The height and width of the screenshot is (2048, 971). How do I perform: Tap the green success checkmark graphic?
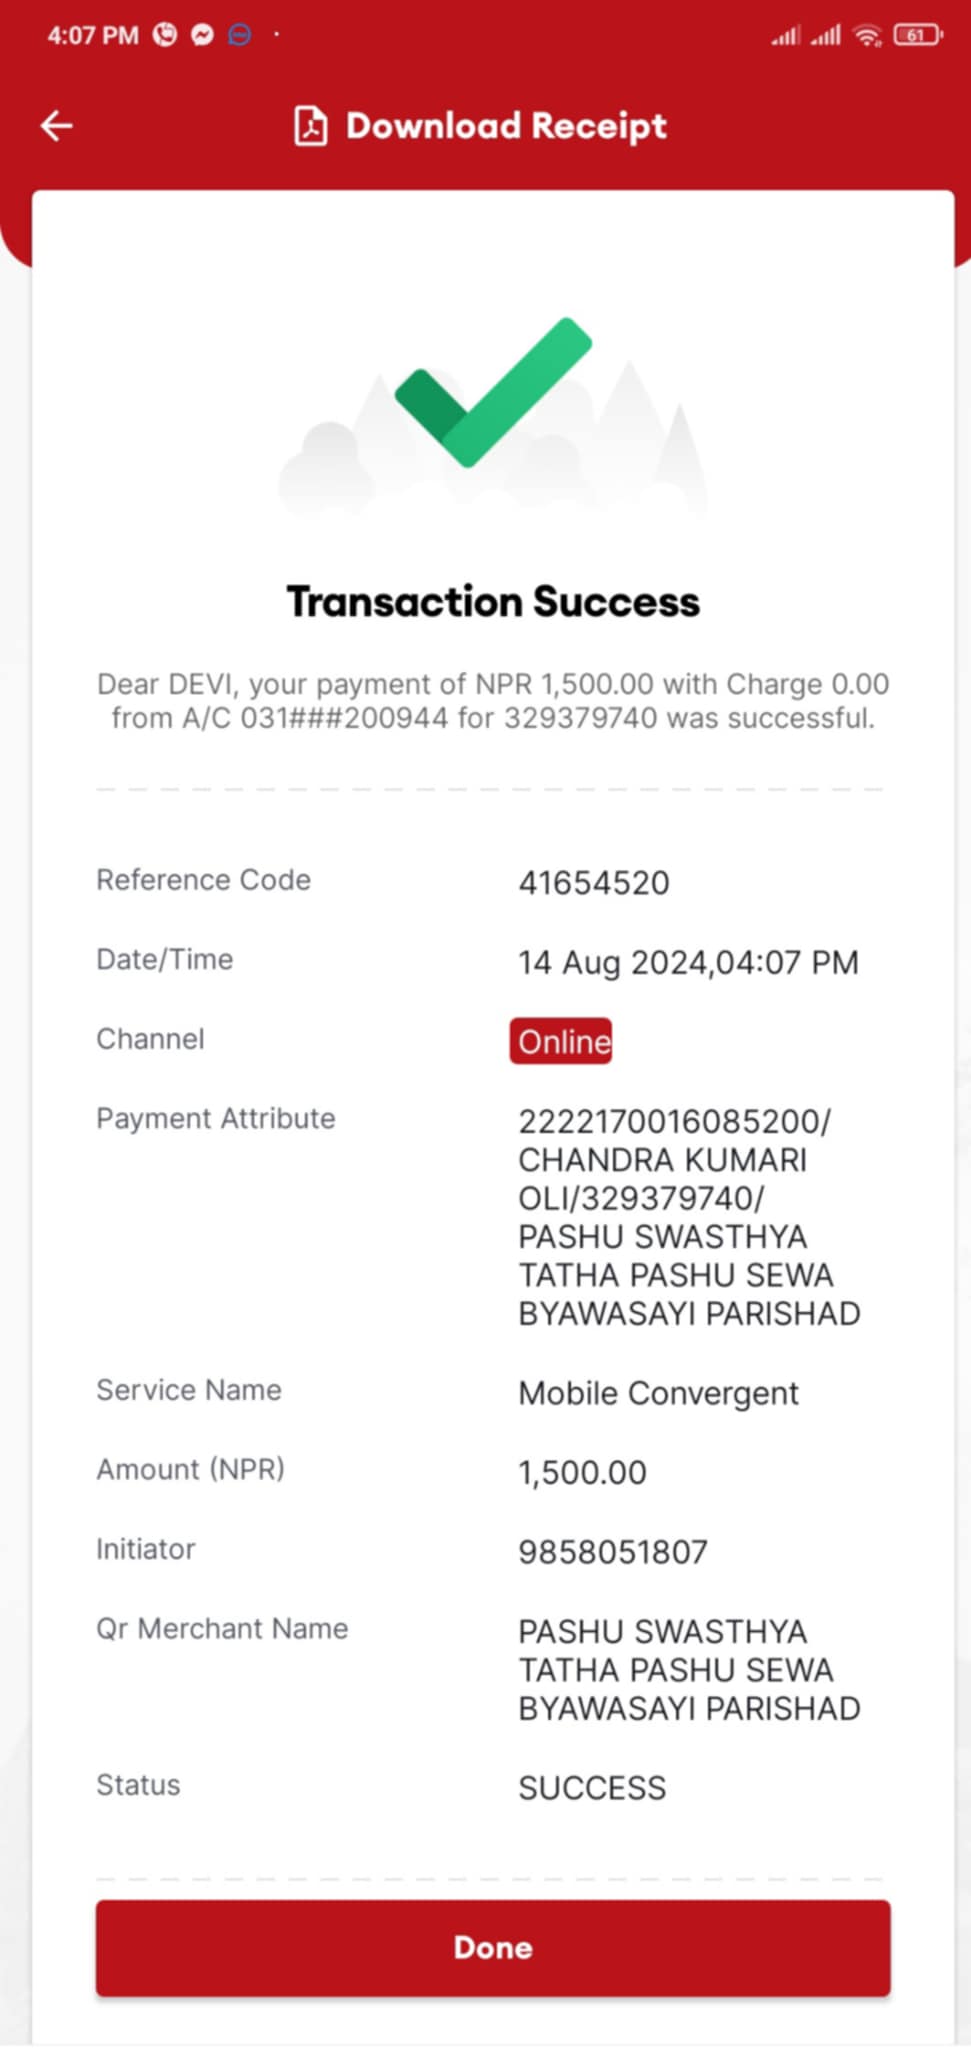[x=493, y=392]
